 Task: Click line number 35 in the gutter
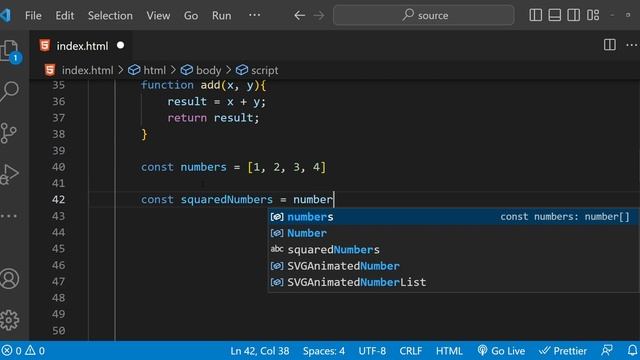[58, 85]
